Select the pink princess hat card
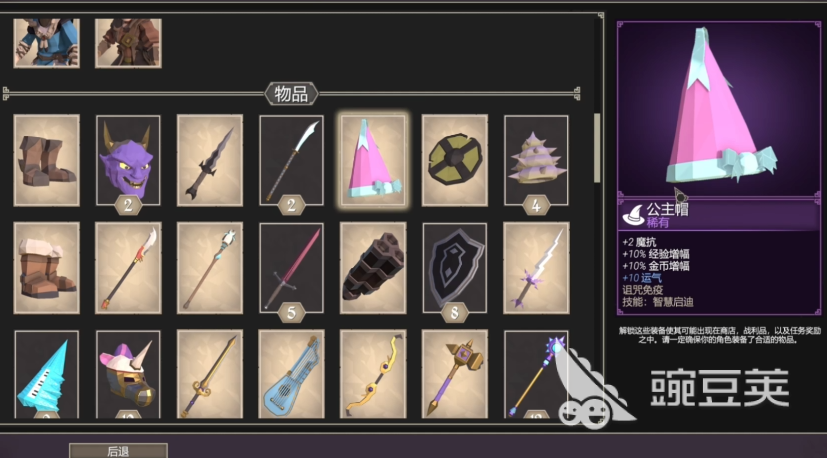The image size is (827, 458). coord(373,160)
